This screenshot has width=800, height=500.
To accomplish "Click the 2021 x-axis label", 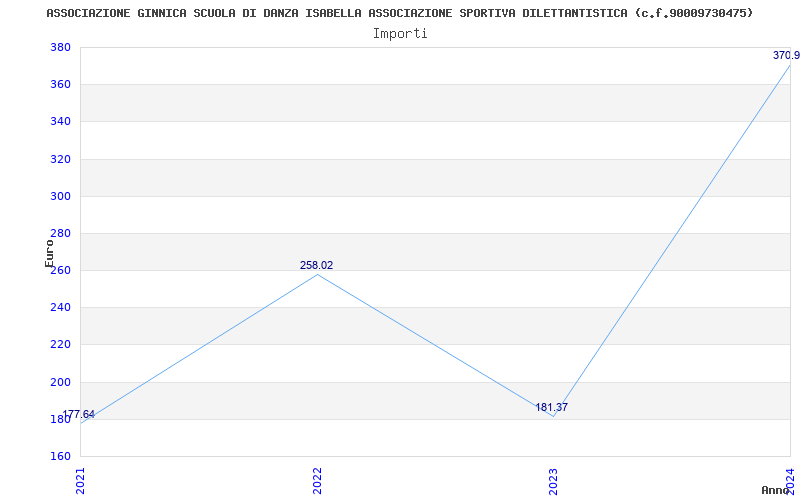I will point(80,481).
